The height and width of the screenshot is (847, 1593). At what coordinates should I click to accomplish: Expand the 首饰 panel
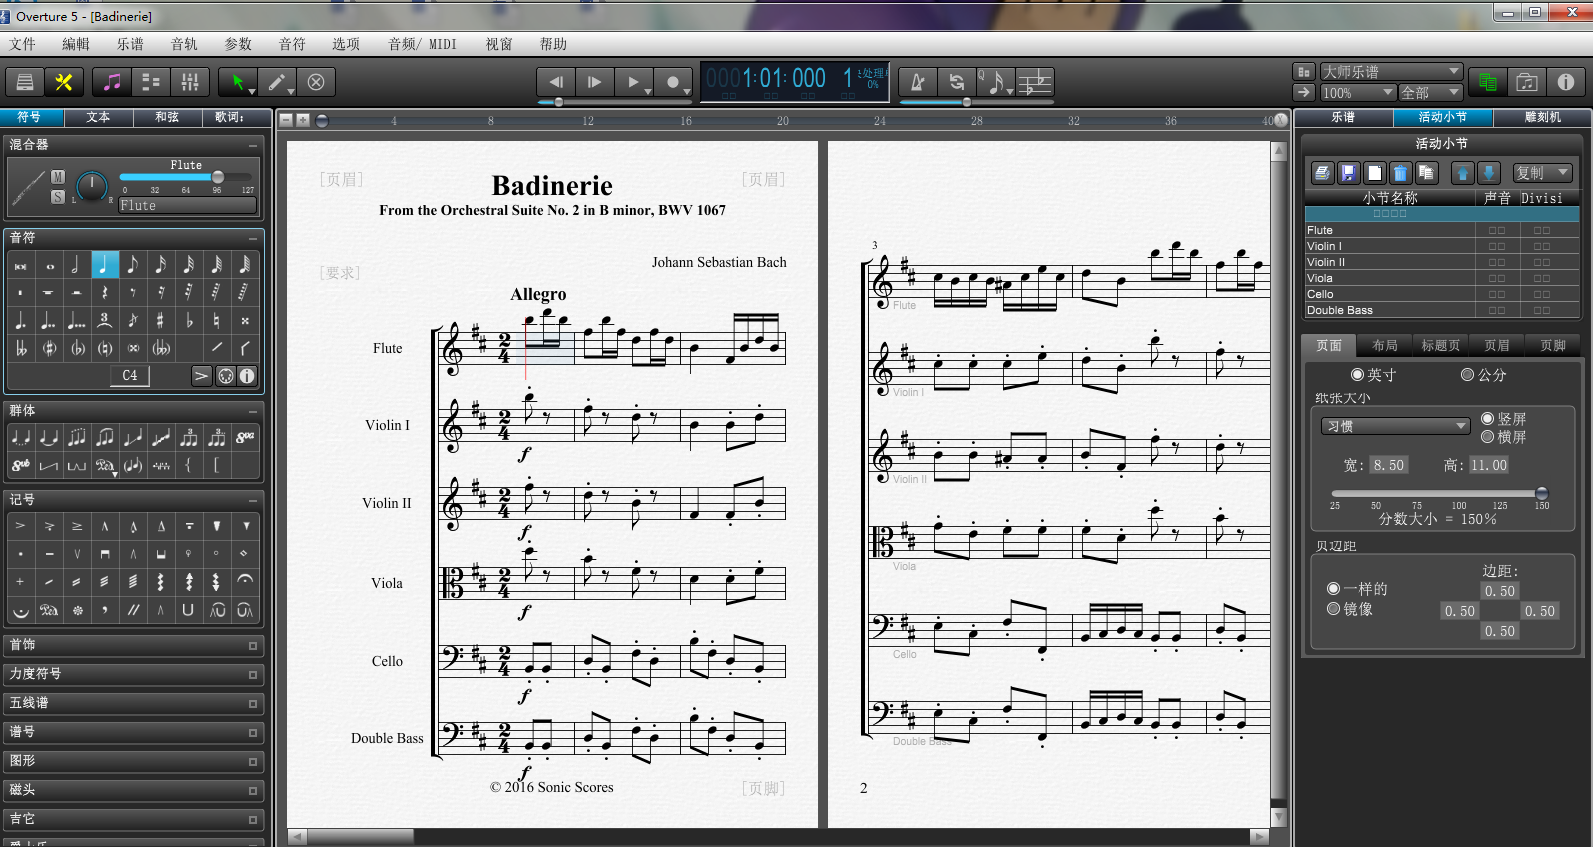tap(134, 646)
